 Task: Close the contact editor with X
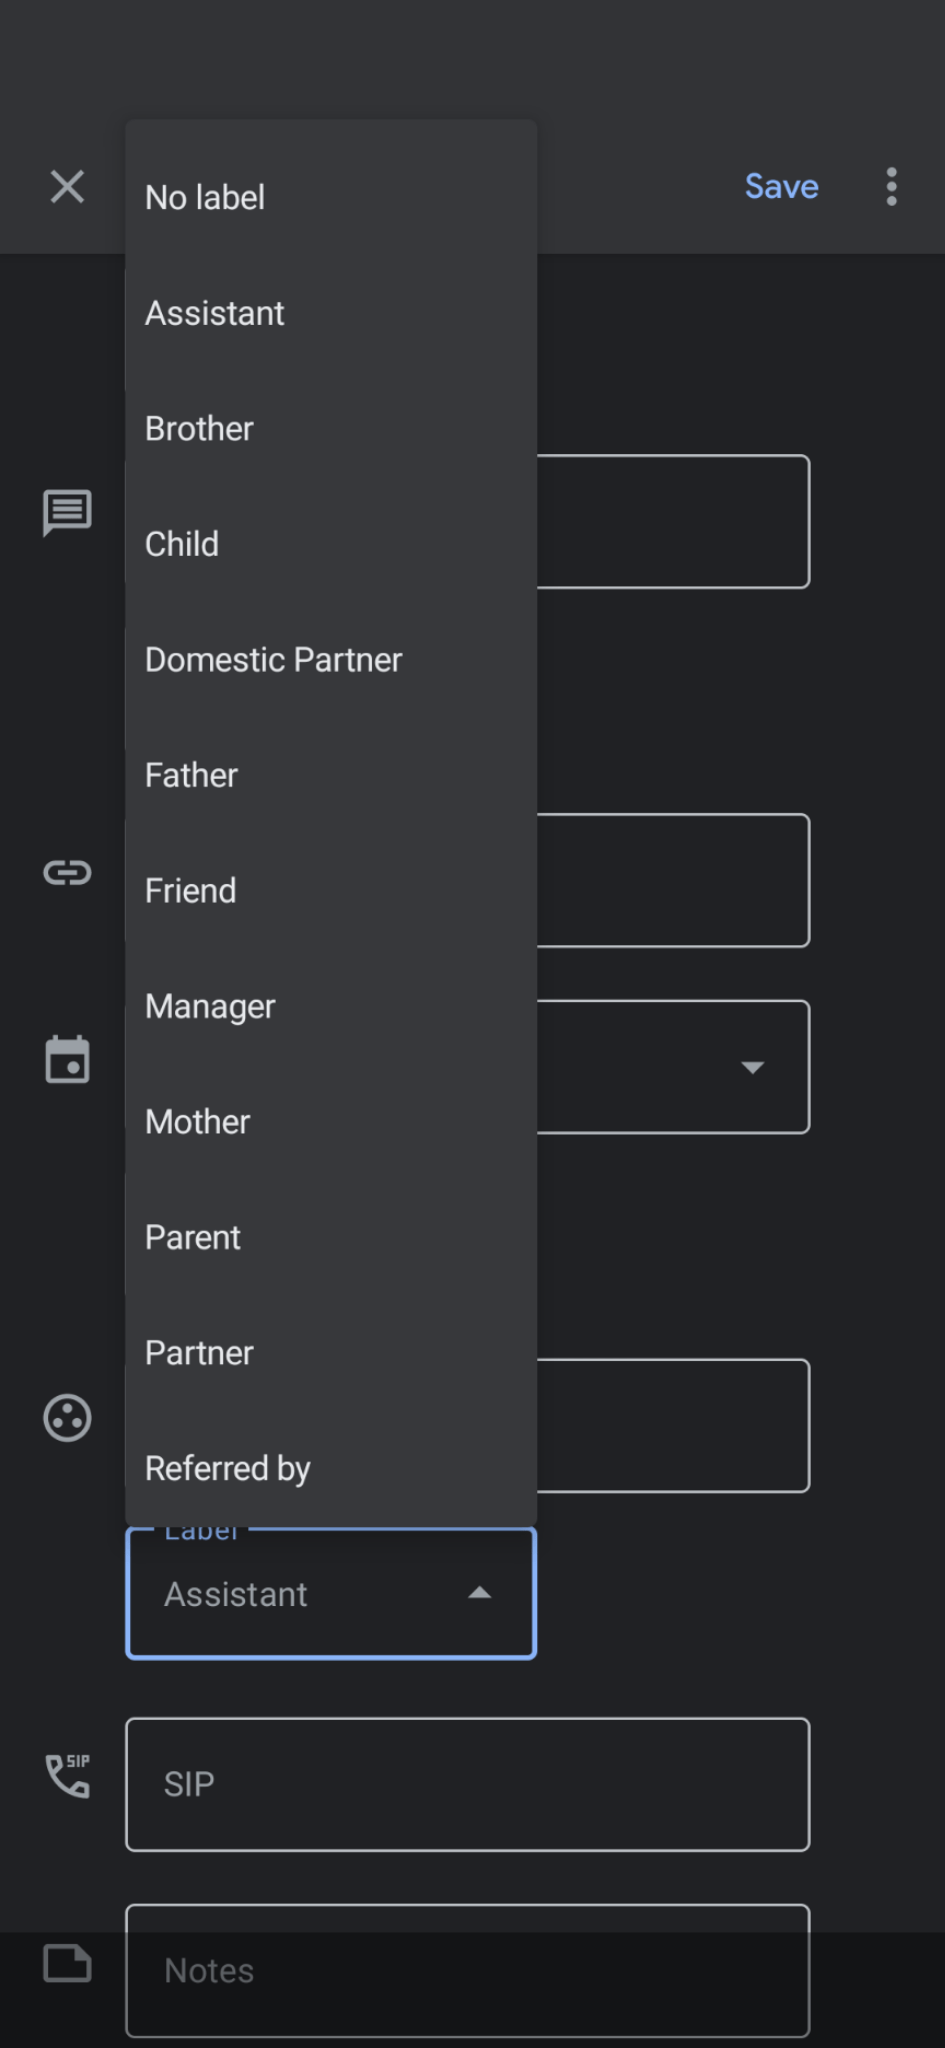tap(67, 186)
